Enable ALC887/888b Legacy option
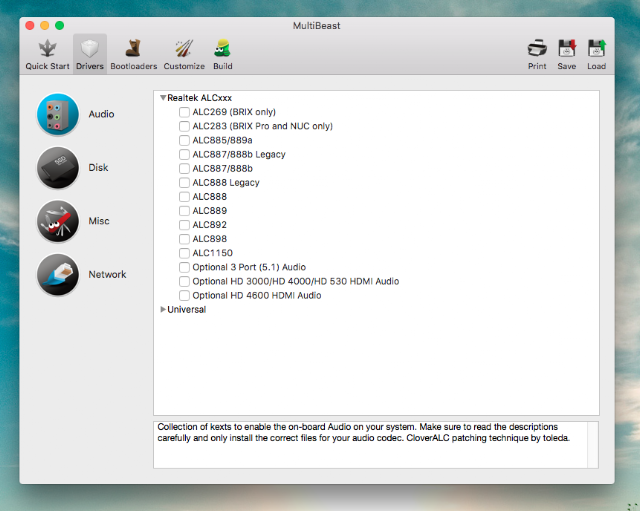640x511 pixels. pyautogui.click(x=184, y=154)
